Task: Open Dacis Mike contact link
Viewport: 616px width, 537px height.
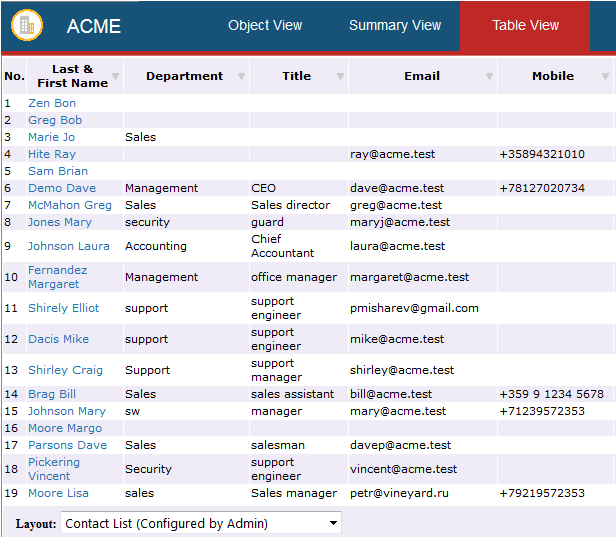Action: [x=59, y=339]
